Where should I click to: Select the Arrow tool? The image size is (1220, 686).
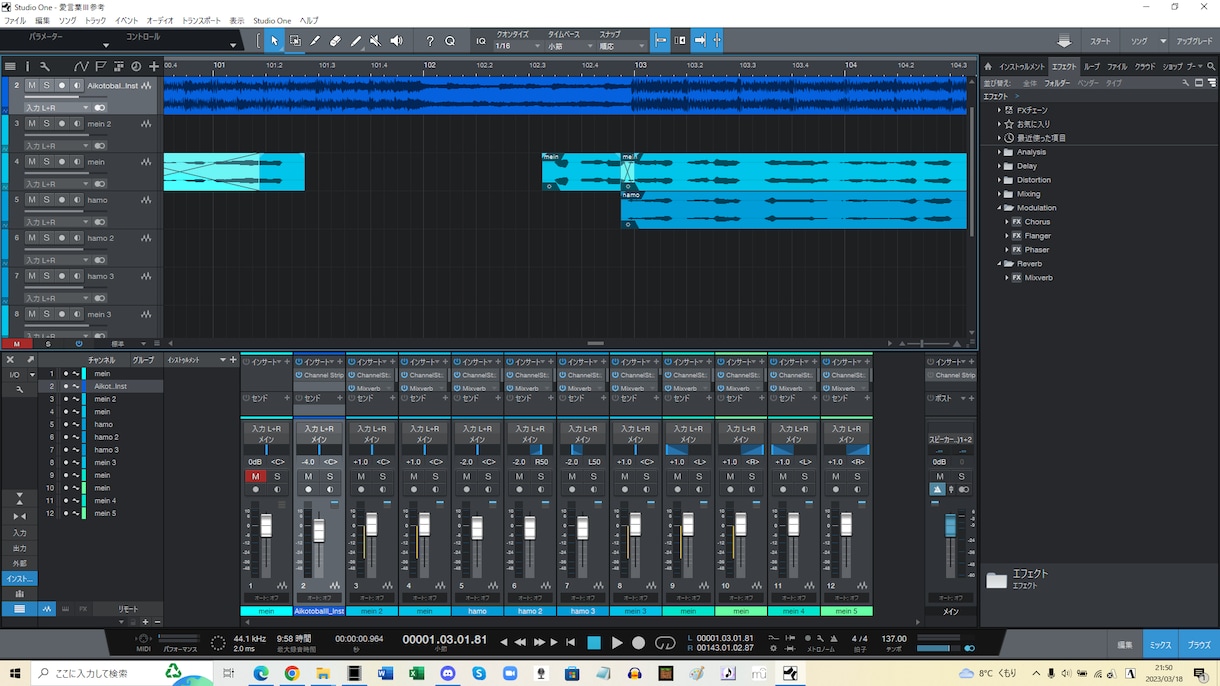(275, 41)
